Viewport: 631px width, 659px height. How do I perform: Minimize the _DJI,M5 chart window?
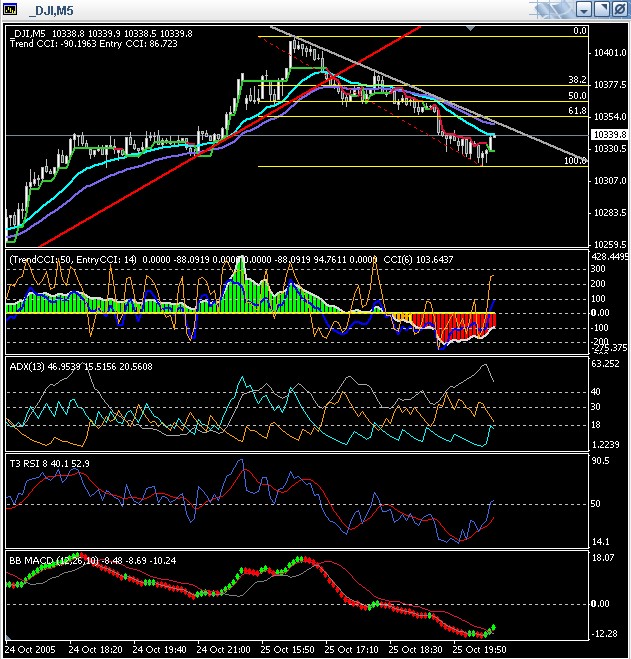583,9
